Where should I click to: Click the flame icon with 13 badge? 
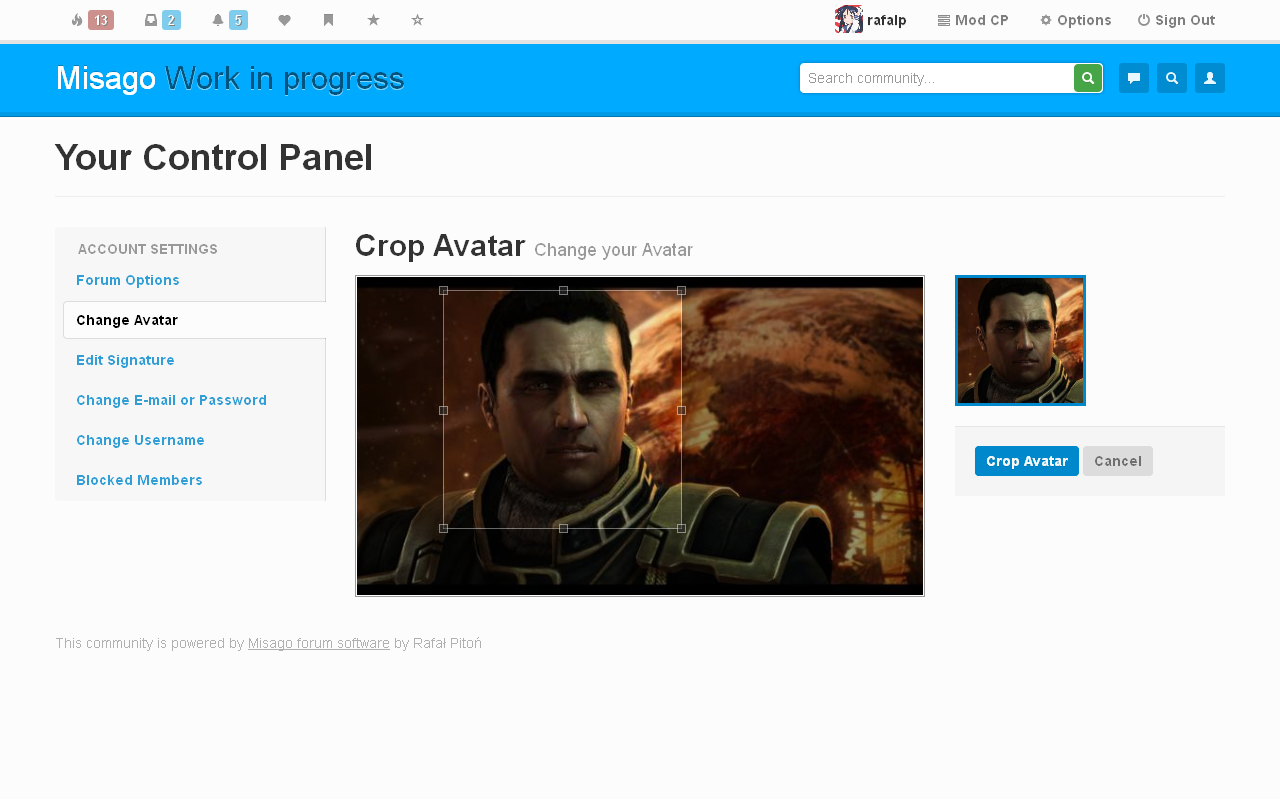pos(91,20)
